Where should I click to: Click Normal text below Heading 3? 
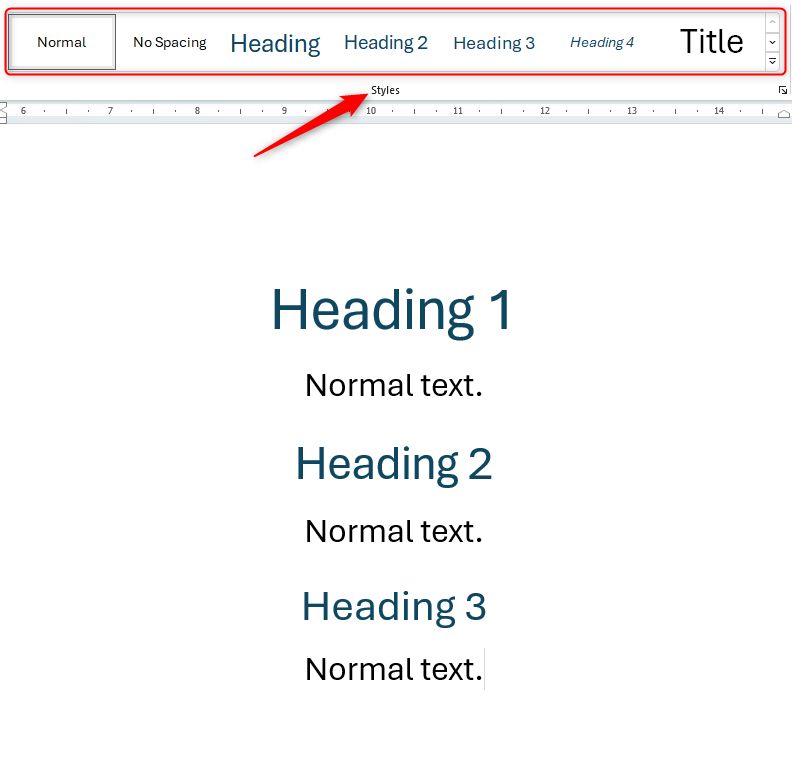394,669
